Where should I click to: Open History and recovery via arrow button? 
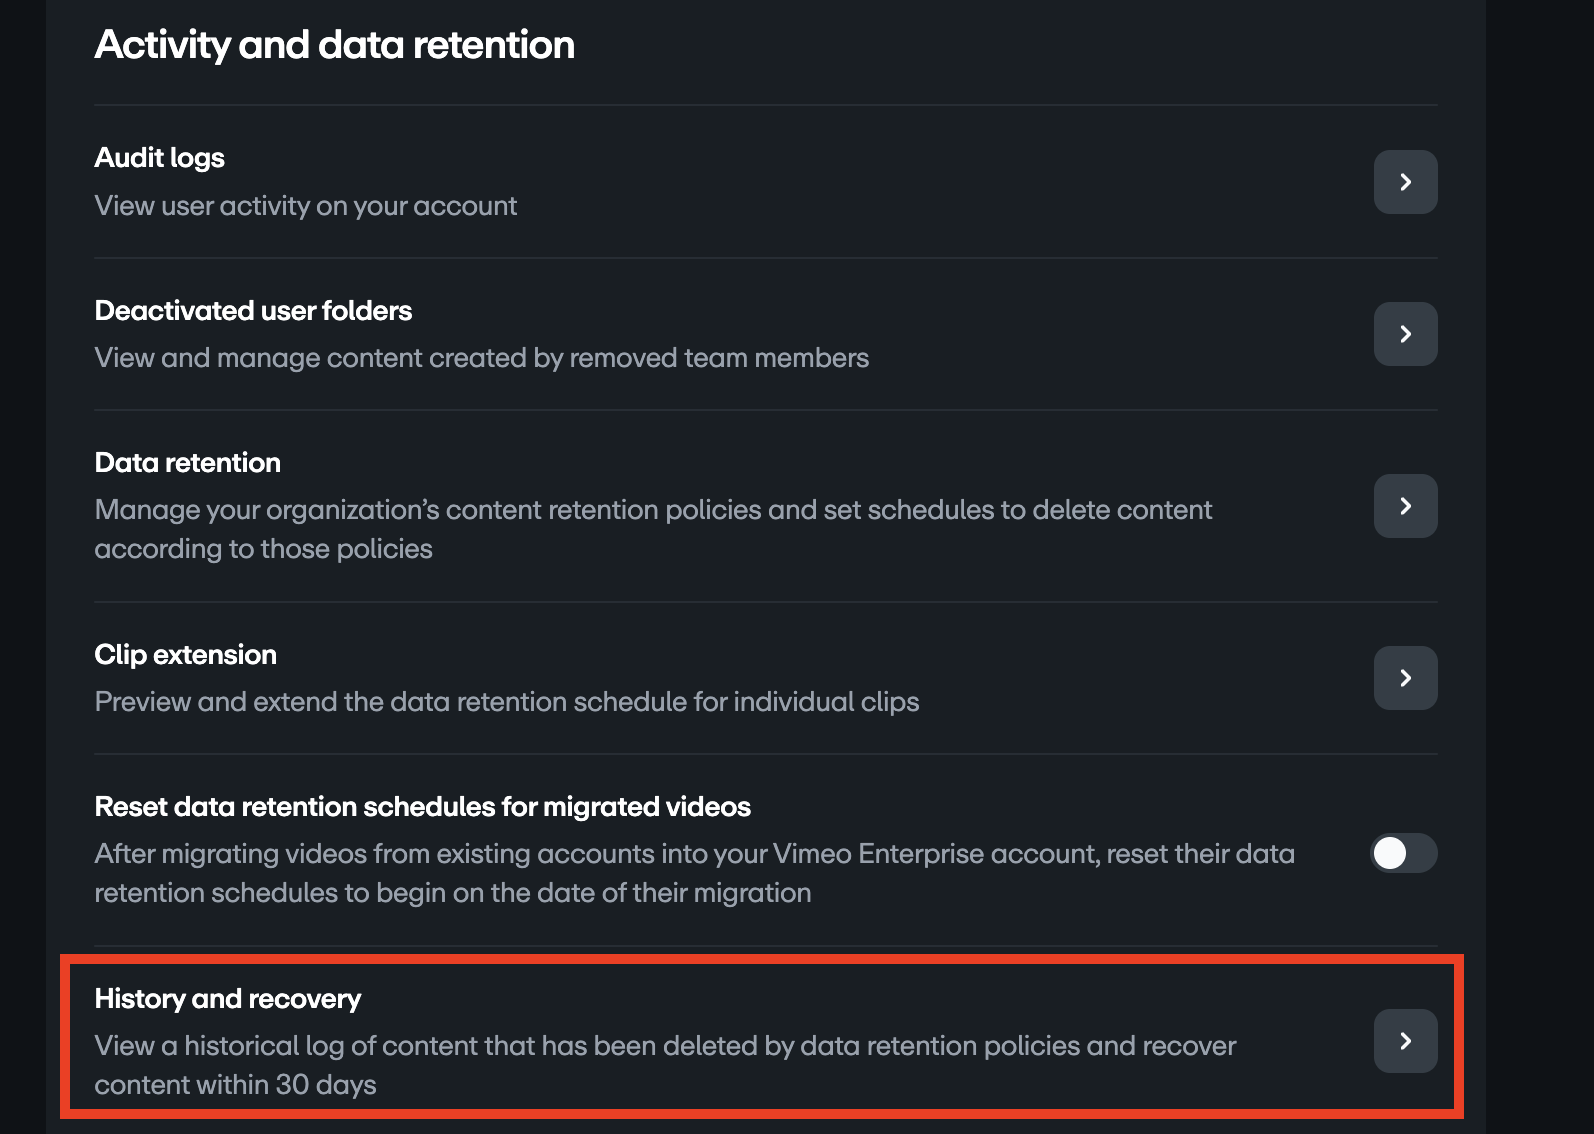pos(1405,1041)
